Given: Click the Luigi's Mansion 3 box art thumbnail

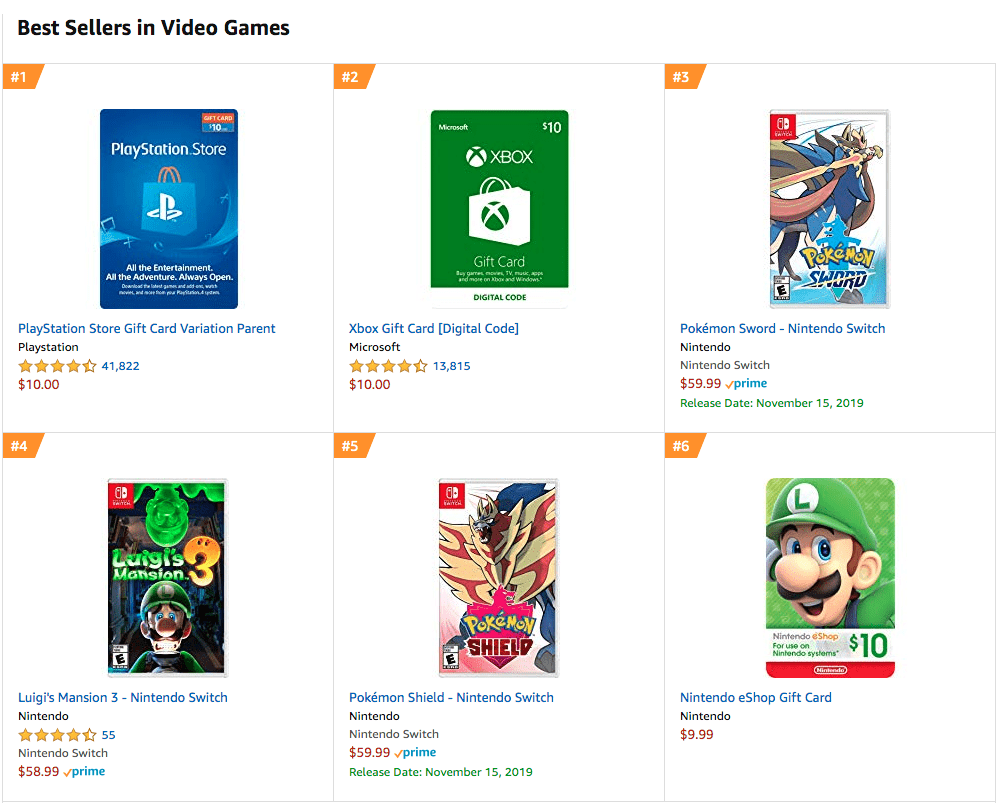Looking at the screenshot, I should tap(167, 577).
